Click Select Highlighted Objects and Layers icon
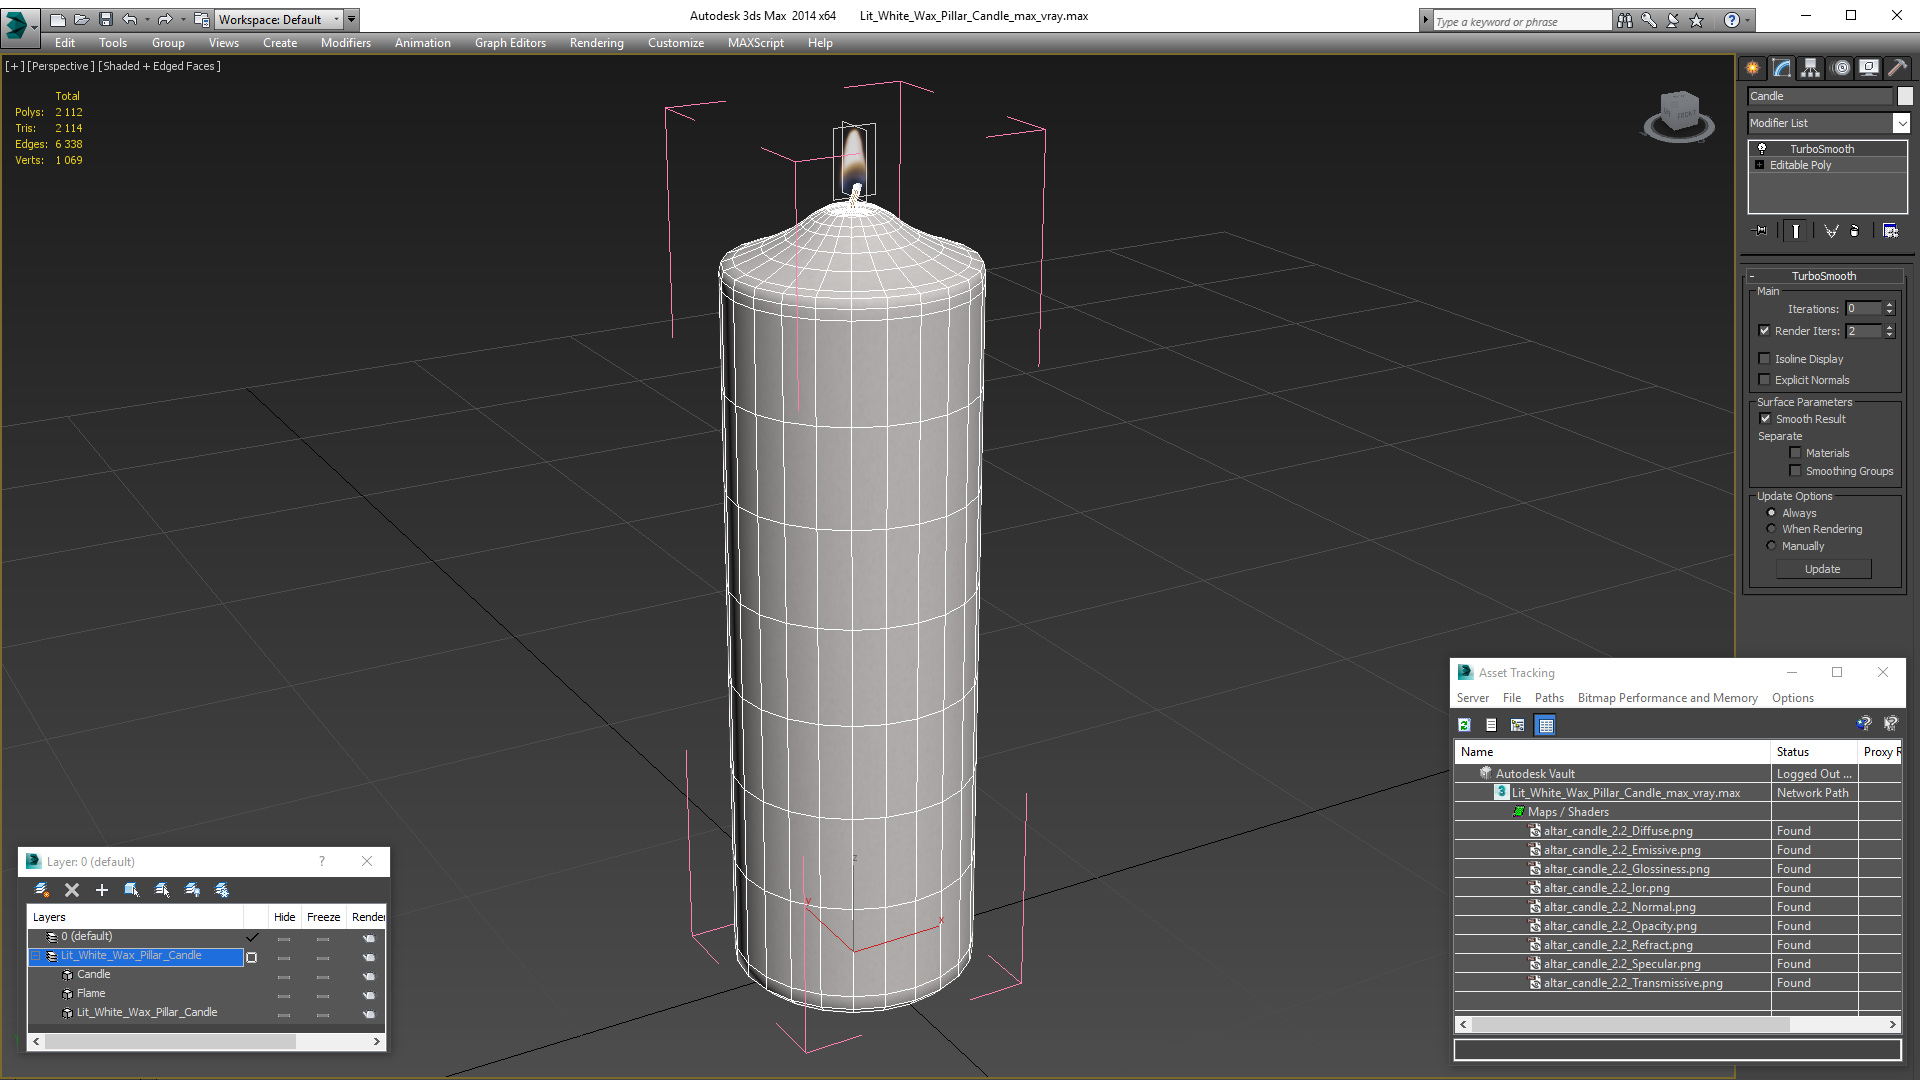 (x=131, y=890)
